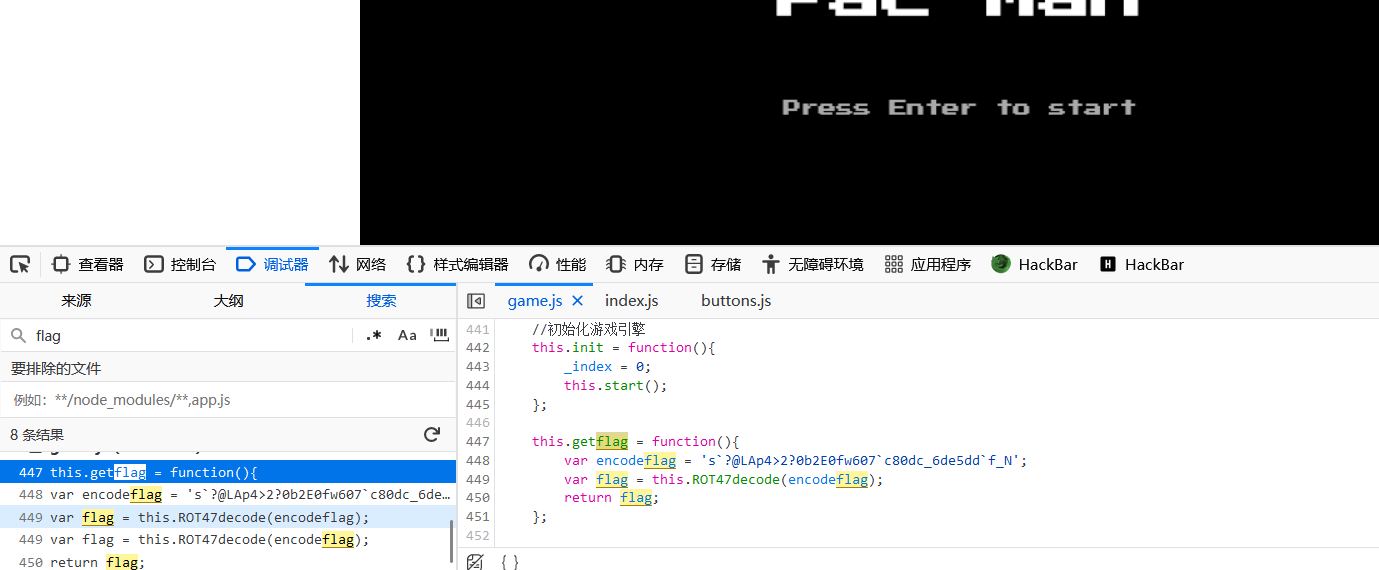Toggle the Aa case-sensitive search option
Image resolution: width=1379 pixels, height=570 pixels.
point(407,336)
